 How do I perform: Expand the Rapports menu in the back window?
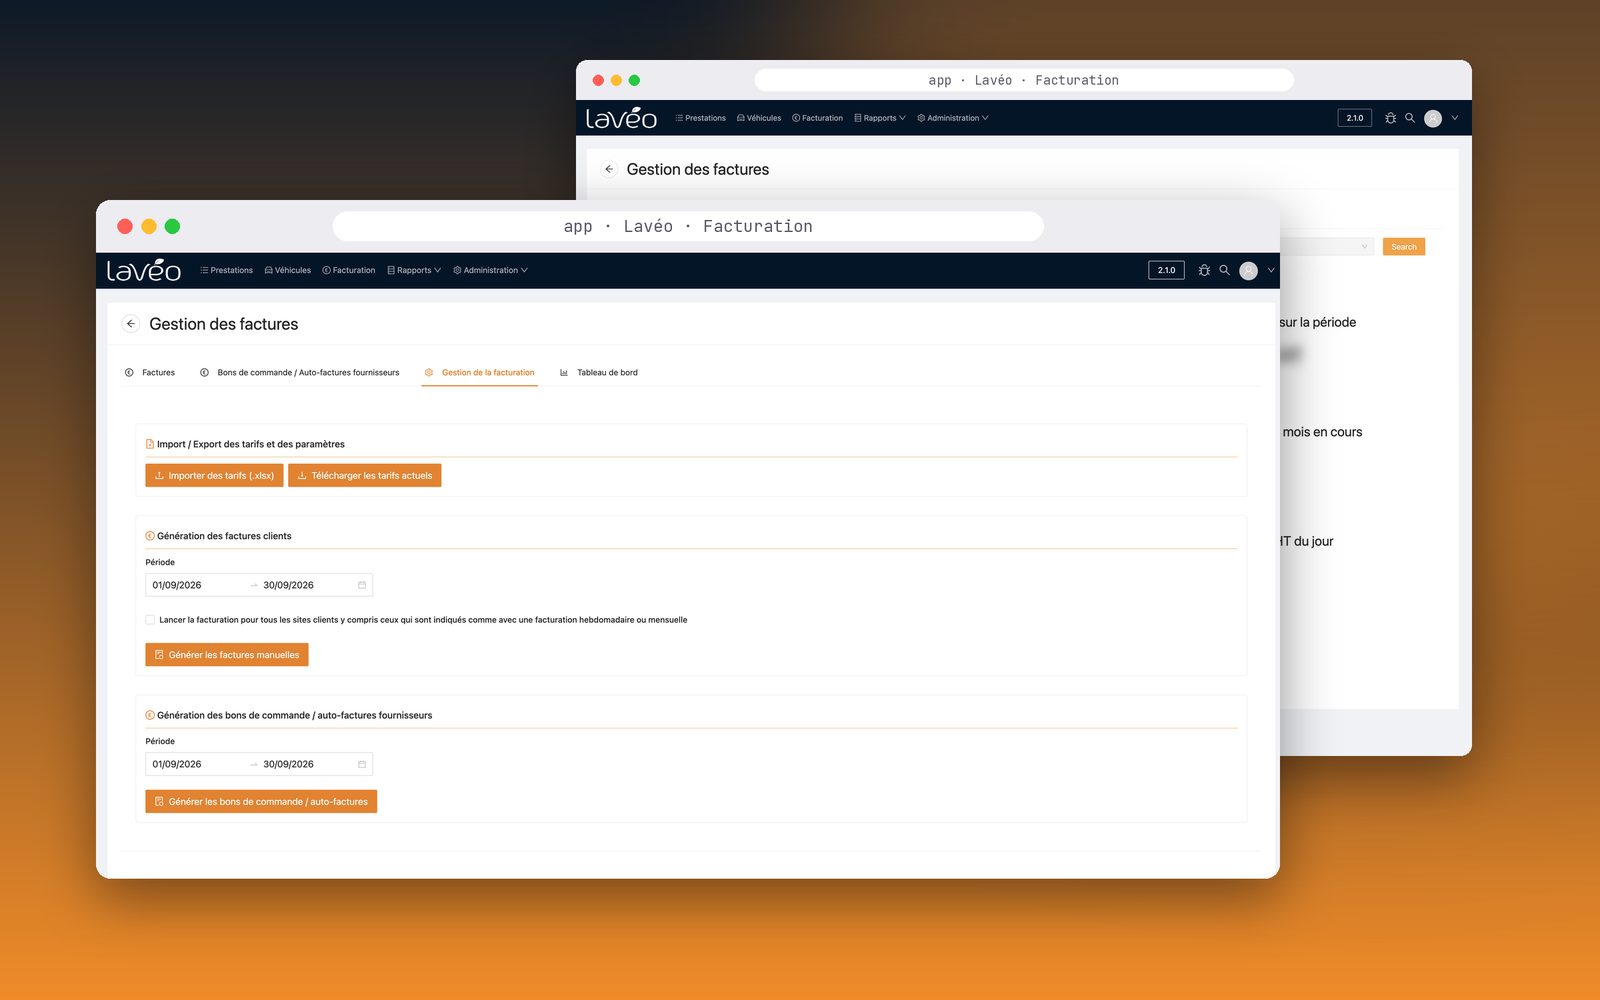tap(880, 118)
